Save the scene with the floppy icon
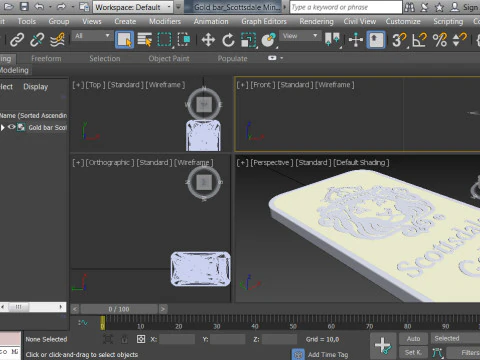Image resolution: width=480 pixels, height=360 pixels. (x=24, y=7)
